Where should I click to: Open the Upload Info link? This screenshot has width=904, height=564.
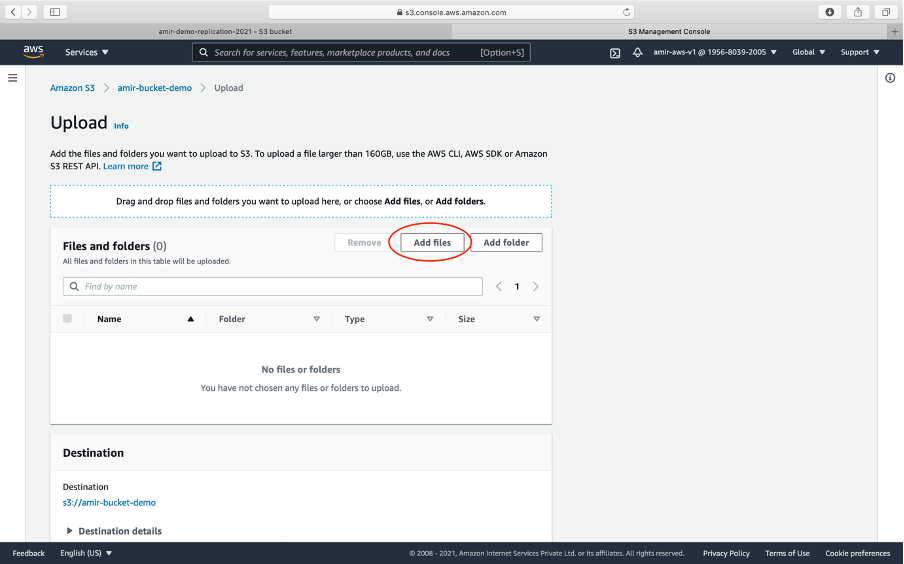(121, 126)
